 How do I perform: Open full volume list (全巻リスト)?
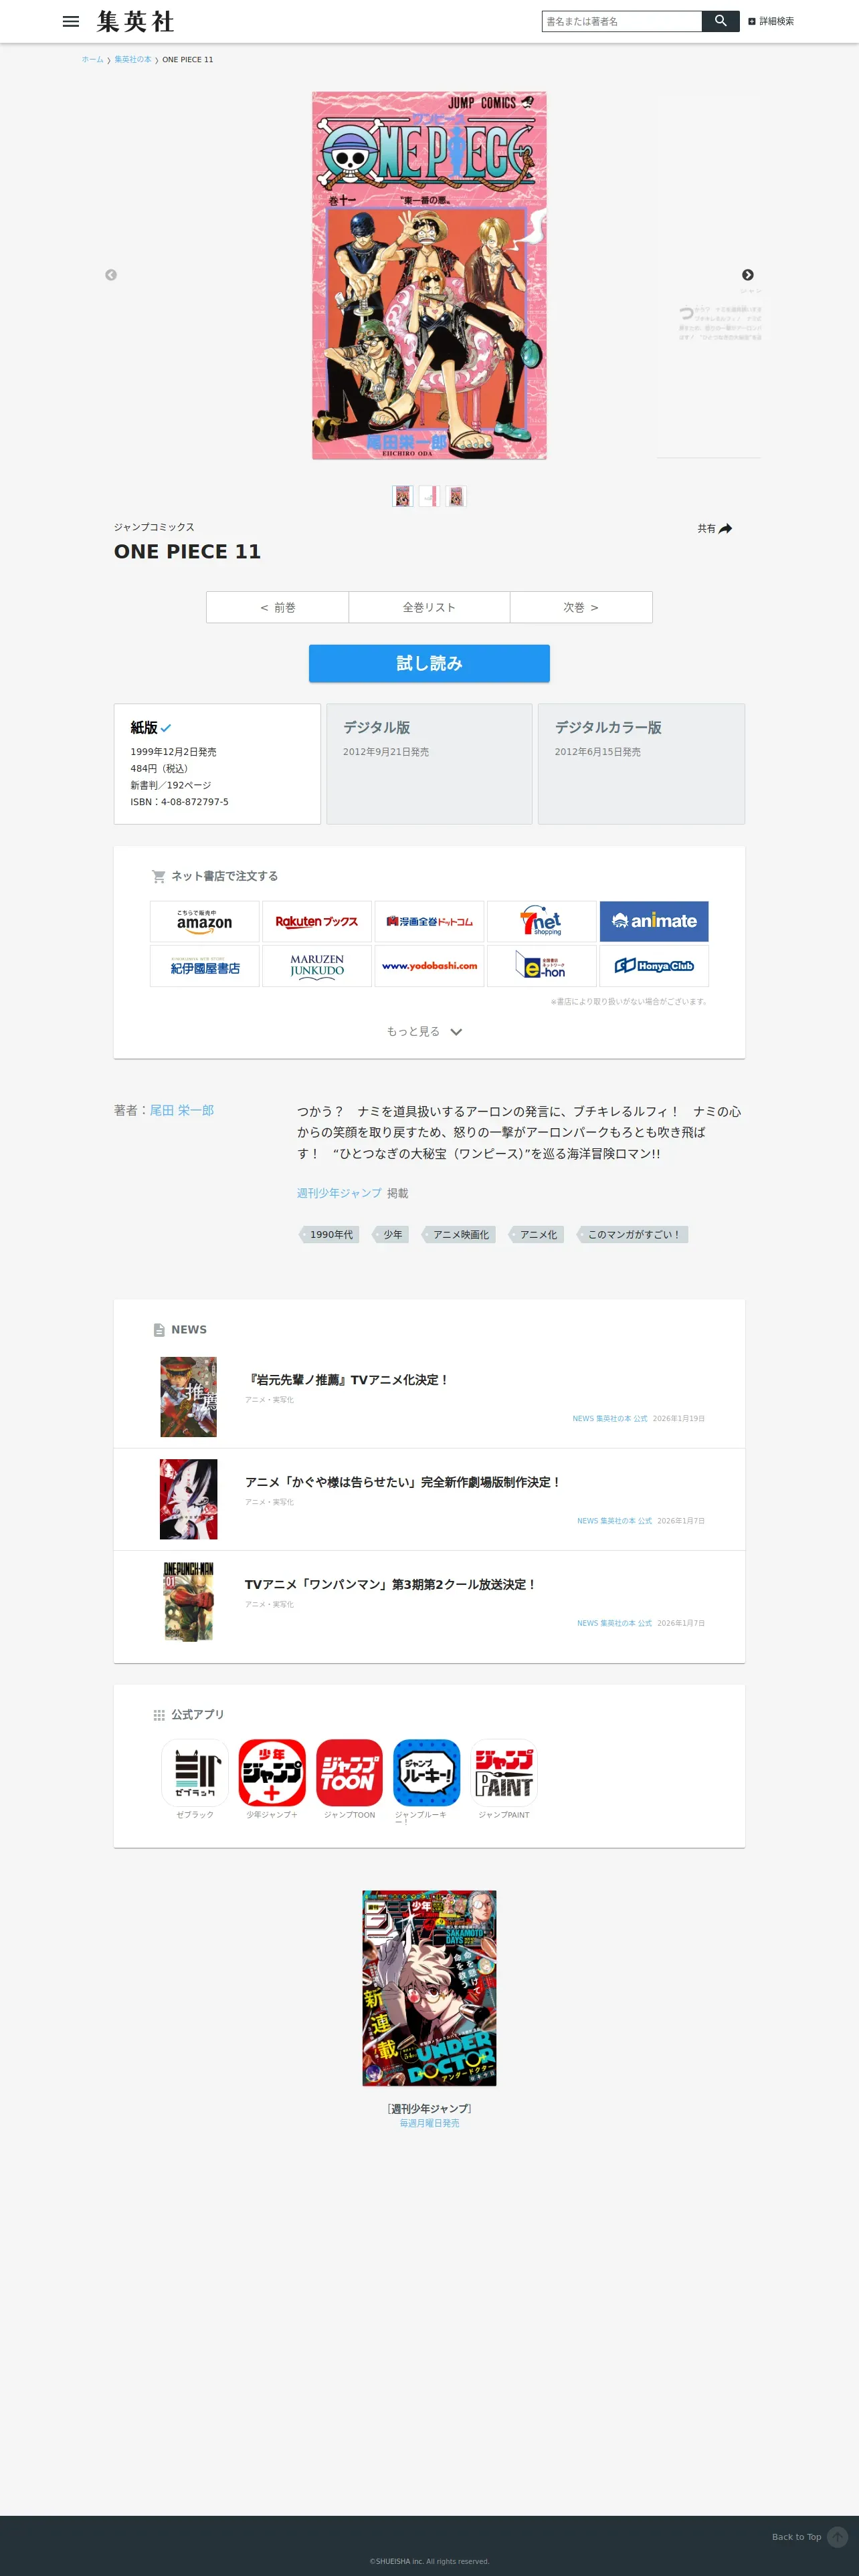click(429, 607)
